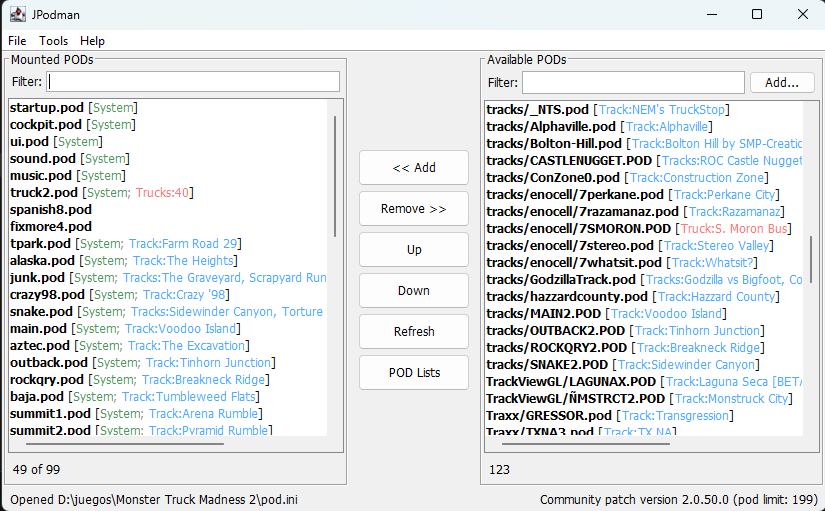Select summit2.pod Pyramid Rumble entry
Screen dimensions: 825x511
pyautogui.click(x=168, y=430)
